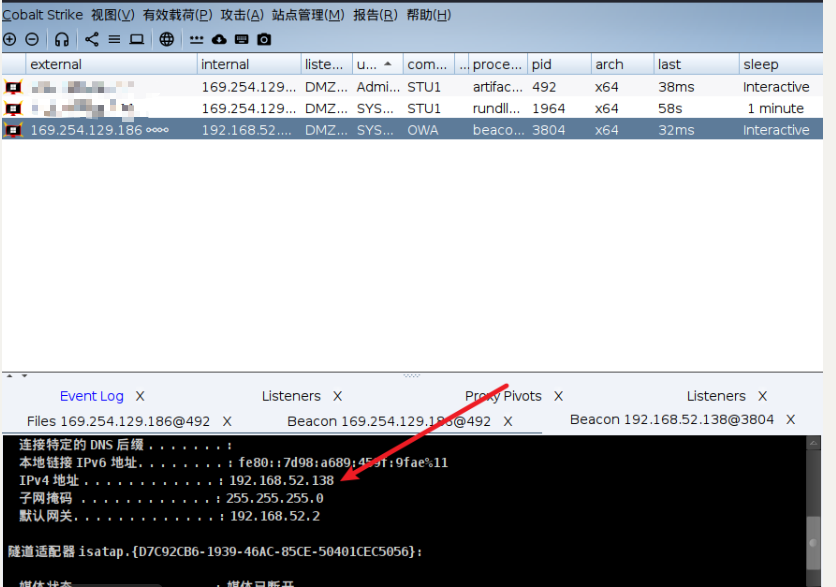The width and height of the screenshot is (836, 587).
Task: Sort by the arch column header
Action: click(622, 65)
